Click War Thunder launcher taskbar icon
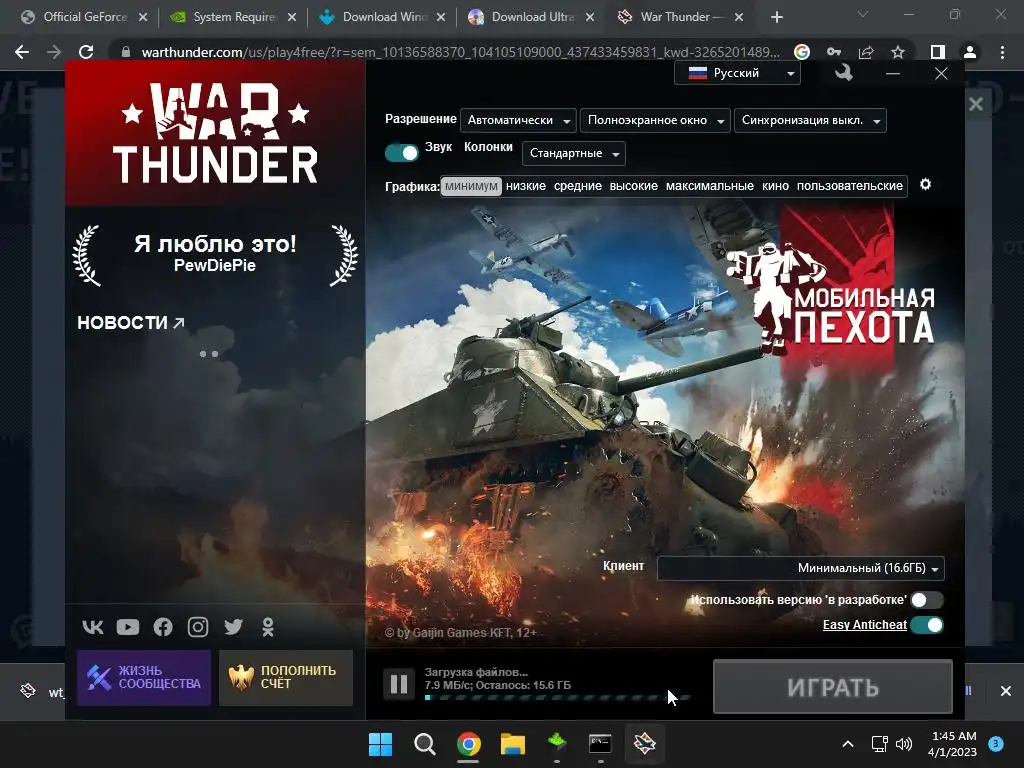 (644, 743)
